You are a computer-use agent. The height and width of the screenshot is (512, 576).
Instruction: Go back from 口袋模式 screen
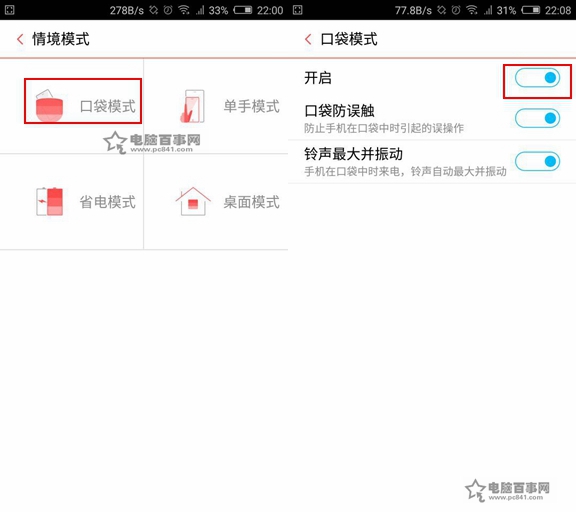[308, 39]
